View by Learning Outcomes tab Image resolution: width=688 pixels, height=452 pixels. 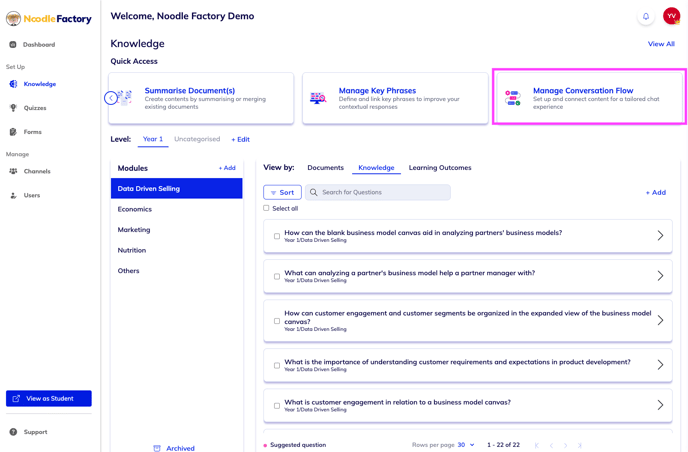[440, 168]
